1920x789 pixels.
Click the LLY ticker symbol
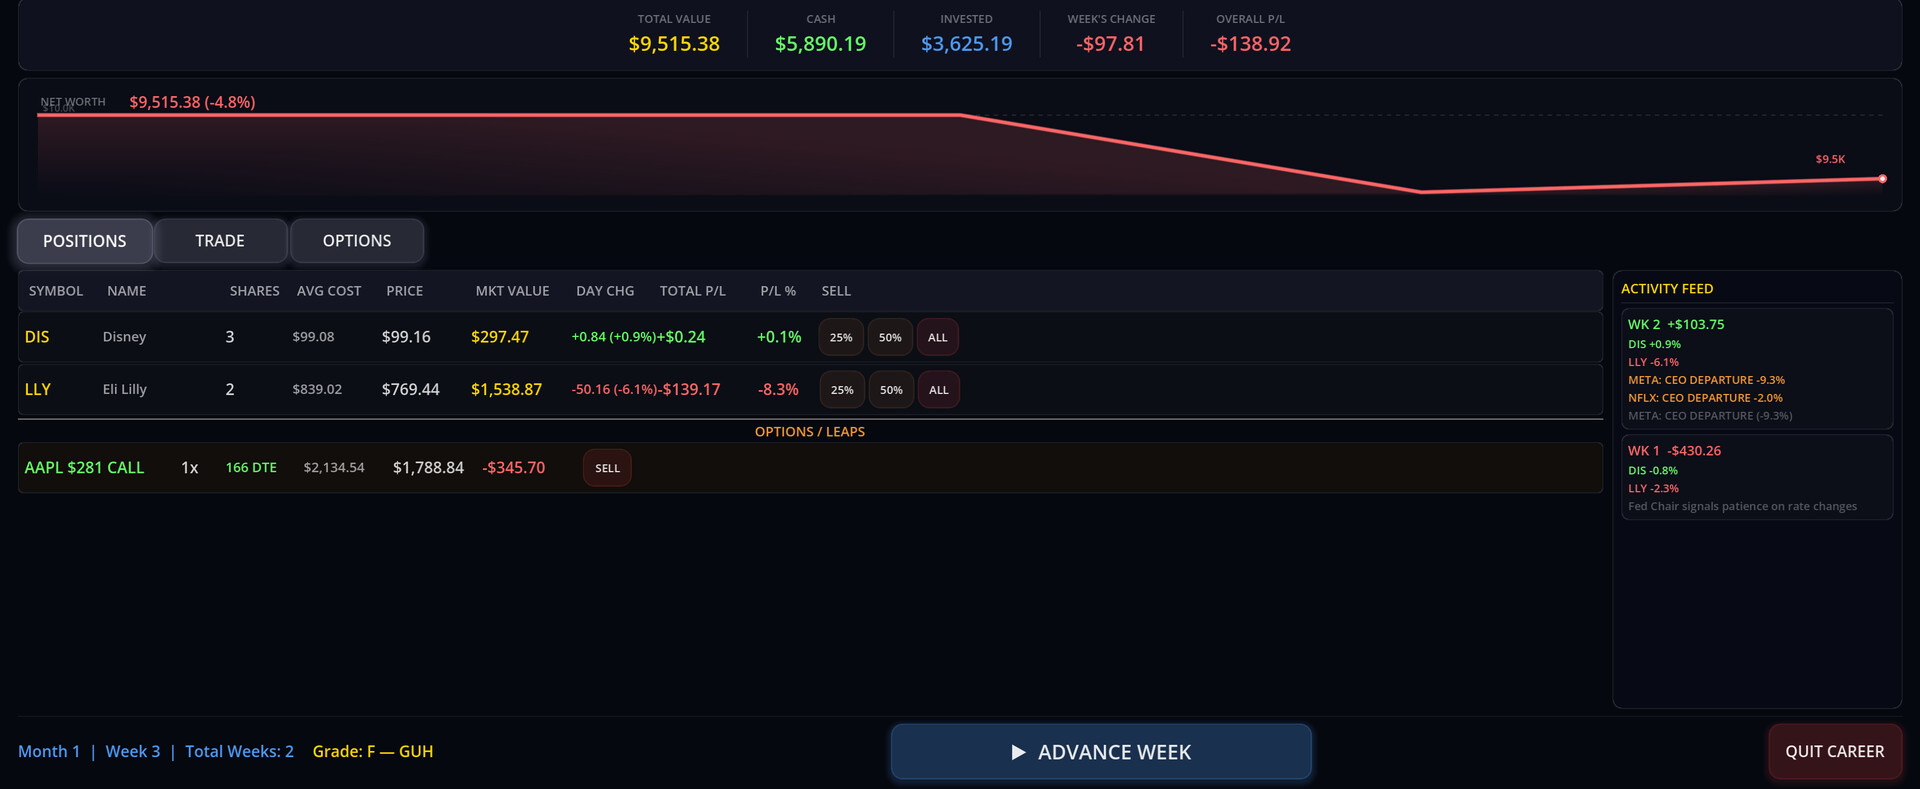pos(38,390)
